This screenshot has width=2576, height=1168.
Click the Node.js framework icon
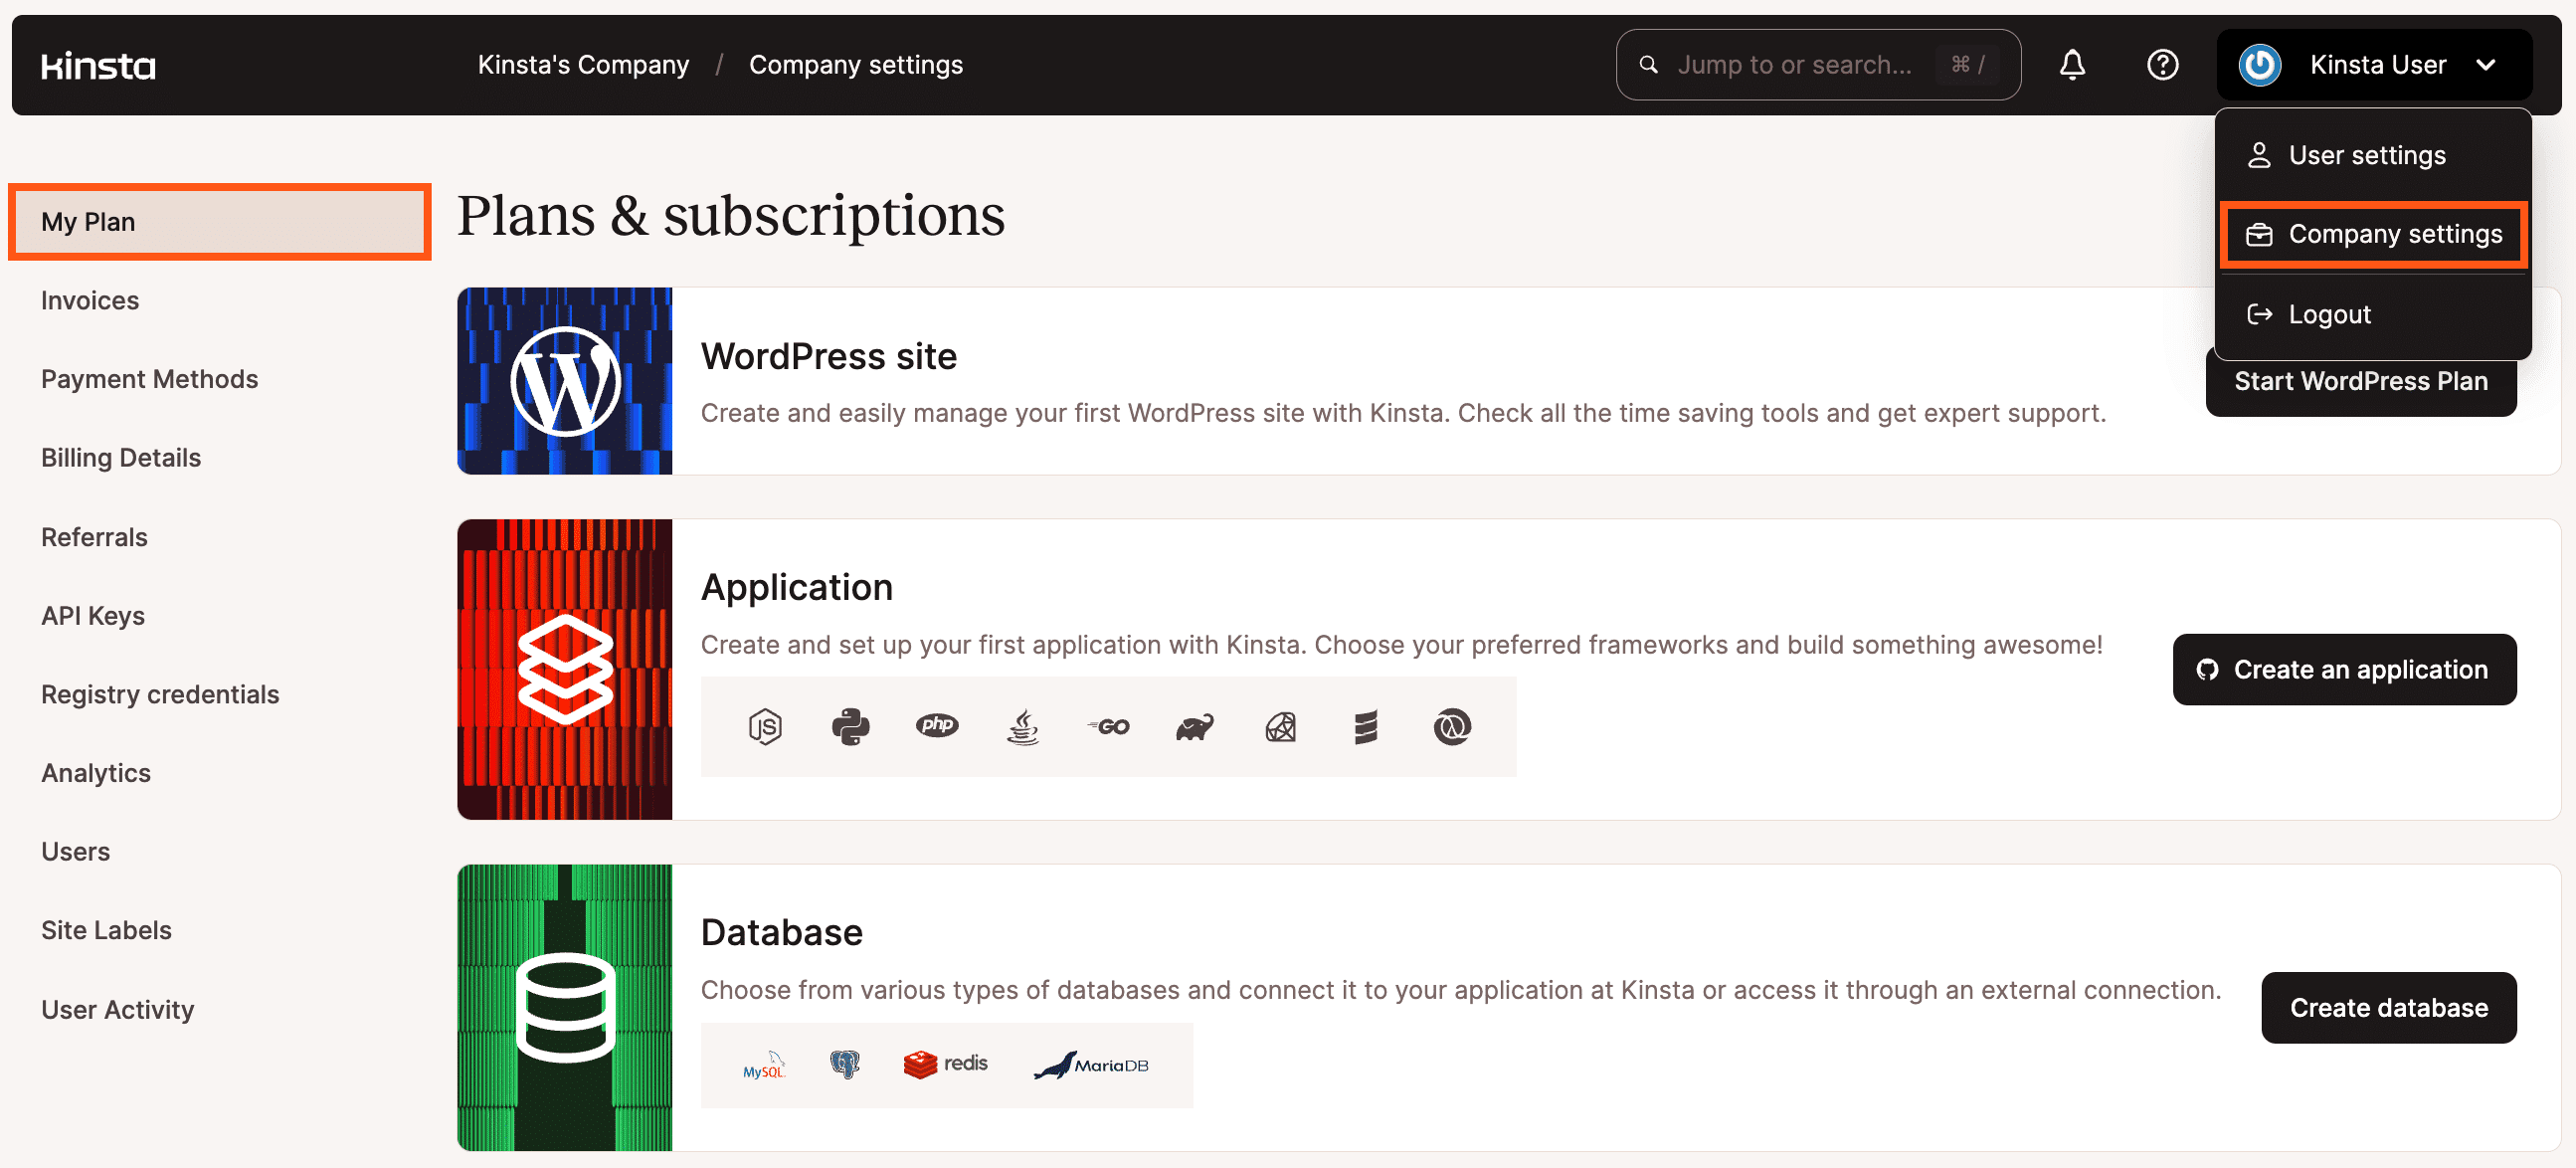click(765, 727)
